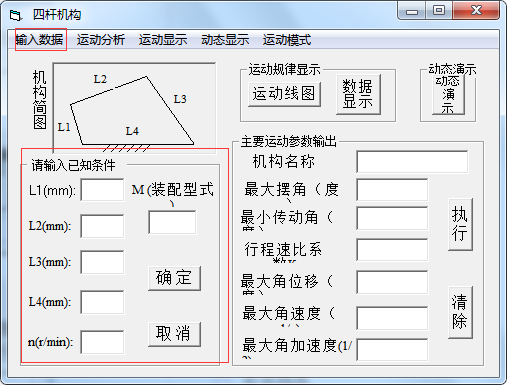Screen dimensions: 507x385
Task: Focus the L1(mm) input field
Action: [102, 190]
